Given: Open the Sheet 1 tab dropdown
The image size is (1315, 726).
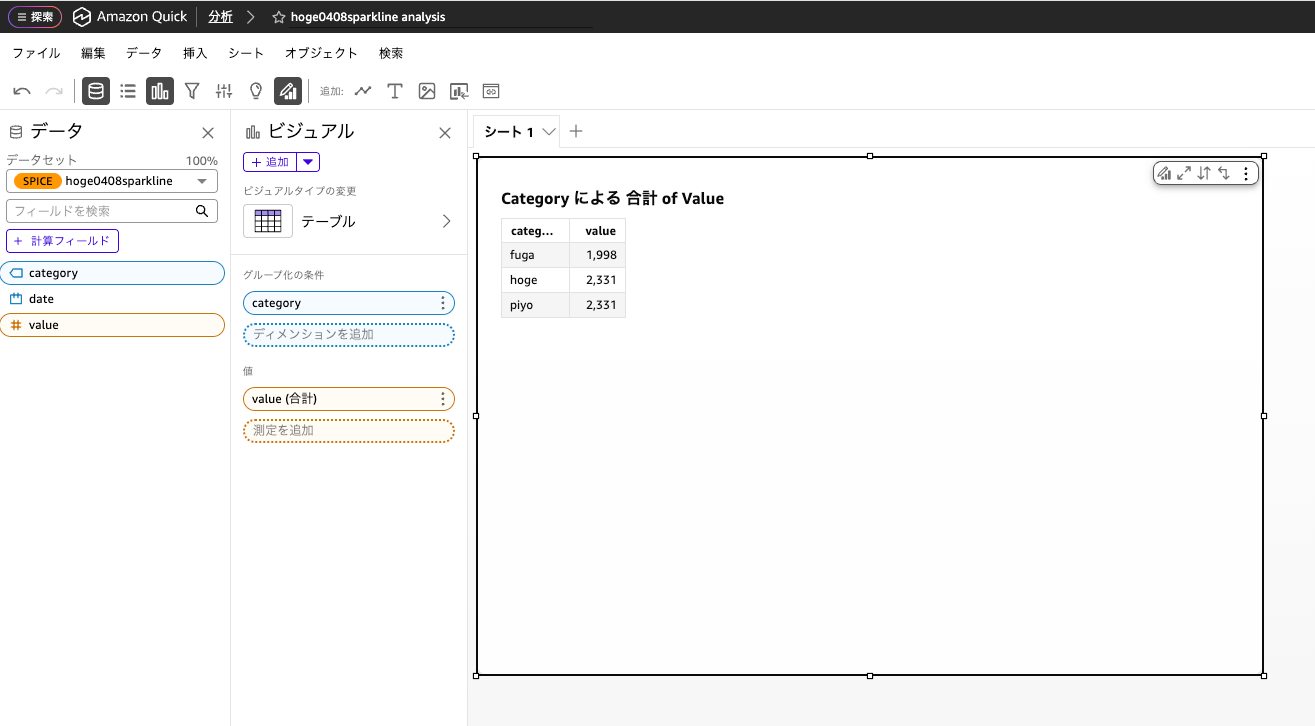Looking at the screenshot, I should (x=548, y=132).
